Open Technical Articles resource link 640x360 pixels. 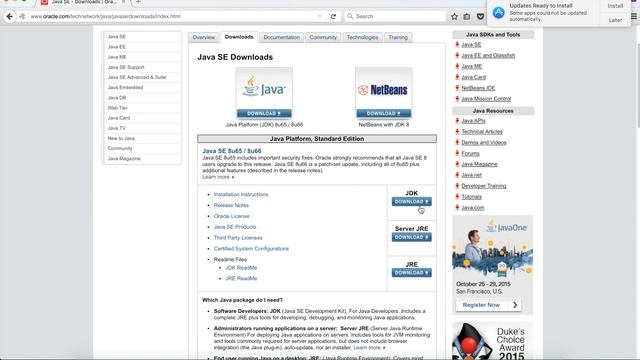point(482,132)
